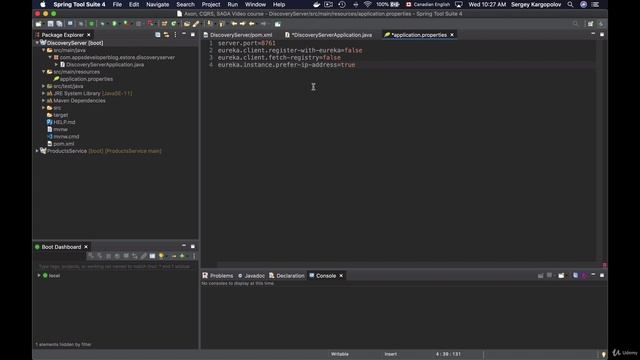Image resolution: width=640 pixels, height=360 pixels.
Task: Close the Console view tab
Action: [x=341, y=276]
